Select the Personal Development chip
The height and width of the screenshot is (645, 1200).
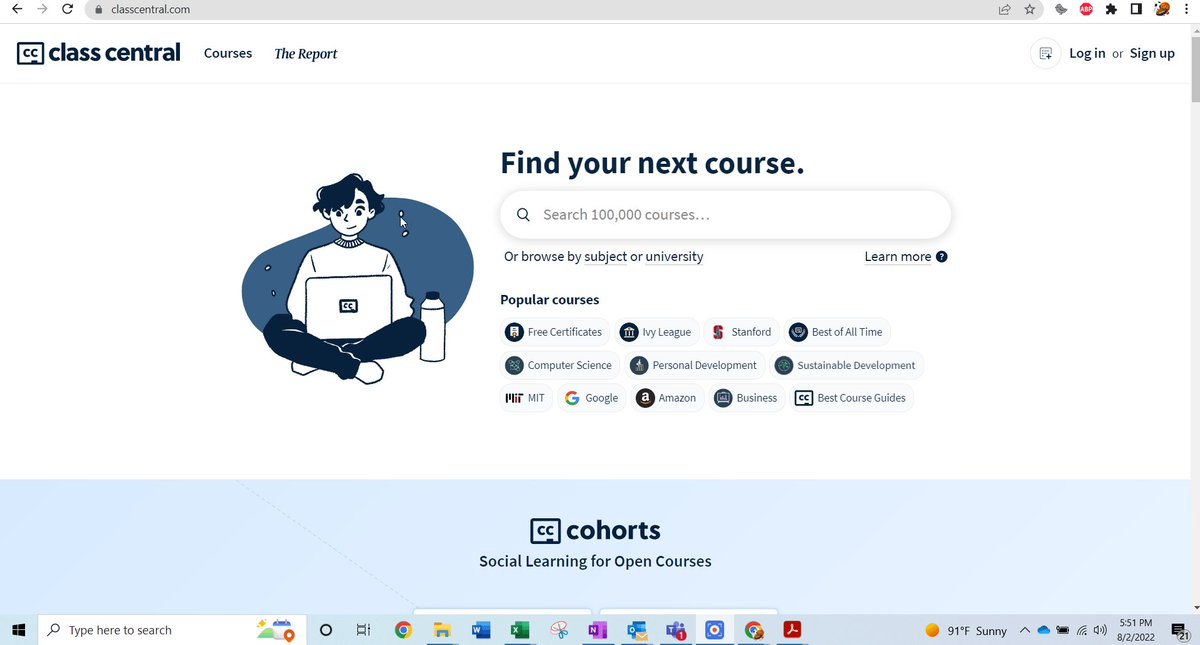pyautogui.click(x=695, y=365)
